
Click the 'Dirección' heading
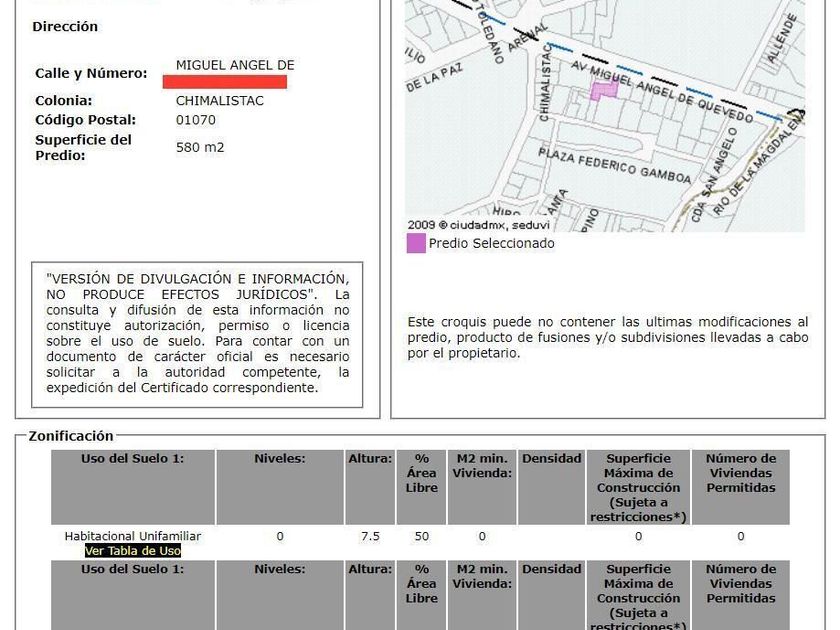click(65, 27)
